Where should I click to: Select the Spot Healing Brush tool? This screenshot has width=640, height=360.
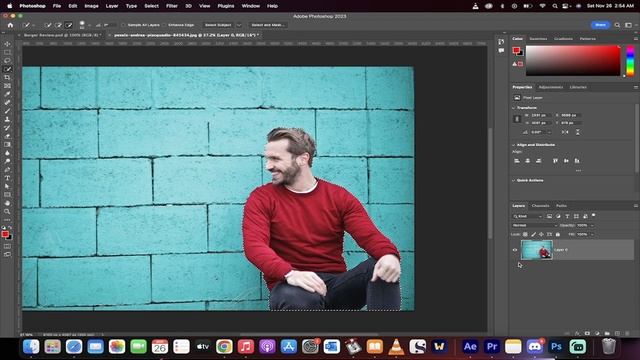coord(7,102)
